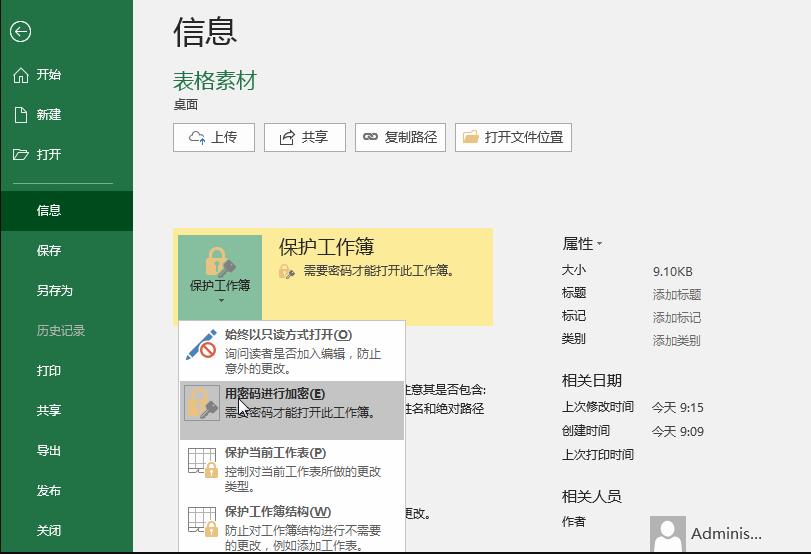Select 打印 in the sidebar
The image size is (811, 554).
(49, 371)
